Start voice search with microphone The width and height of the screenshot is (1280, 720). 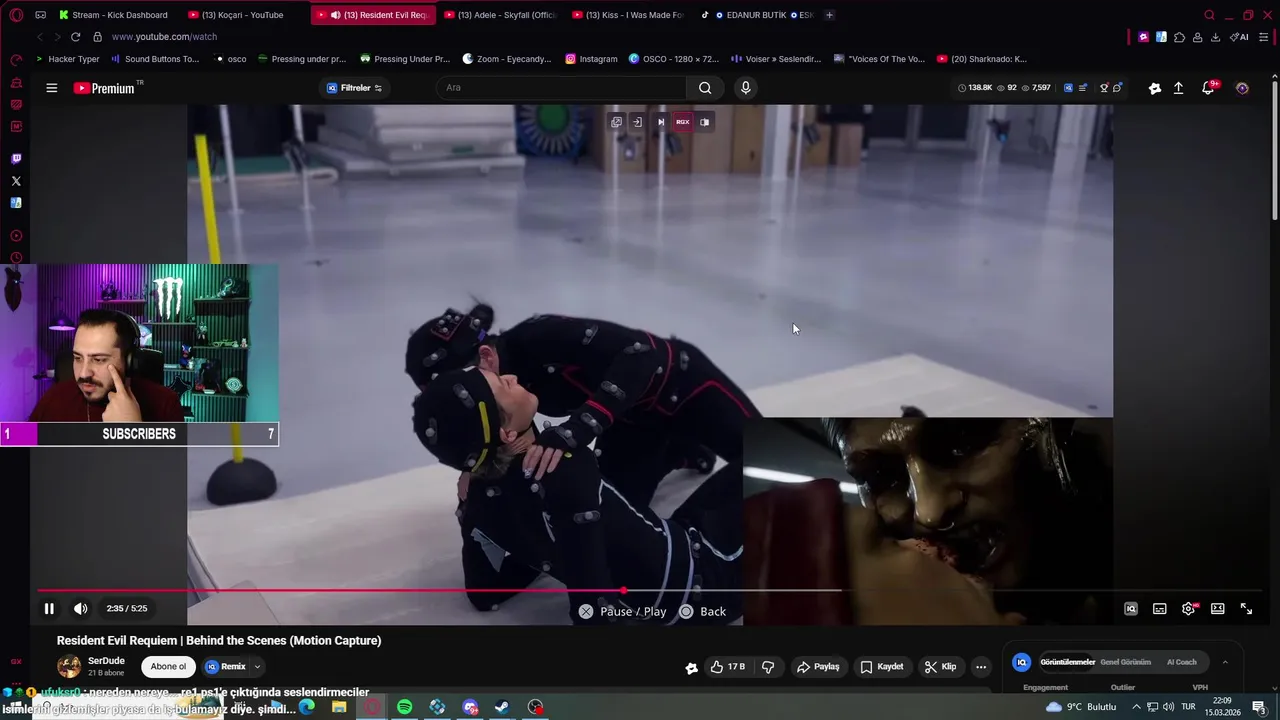(x=745, y=88)
